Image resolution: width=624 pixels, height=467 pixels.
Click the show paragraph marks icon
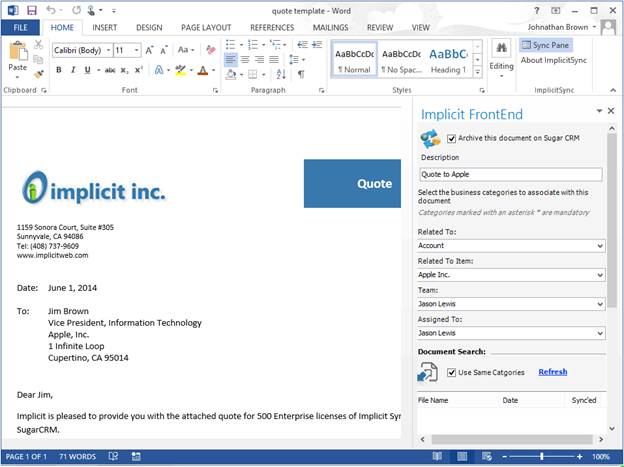301,74
